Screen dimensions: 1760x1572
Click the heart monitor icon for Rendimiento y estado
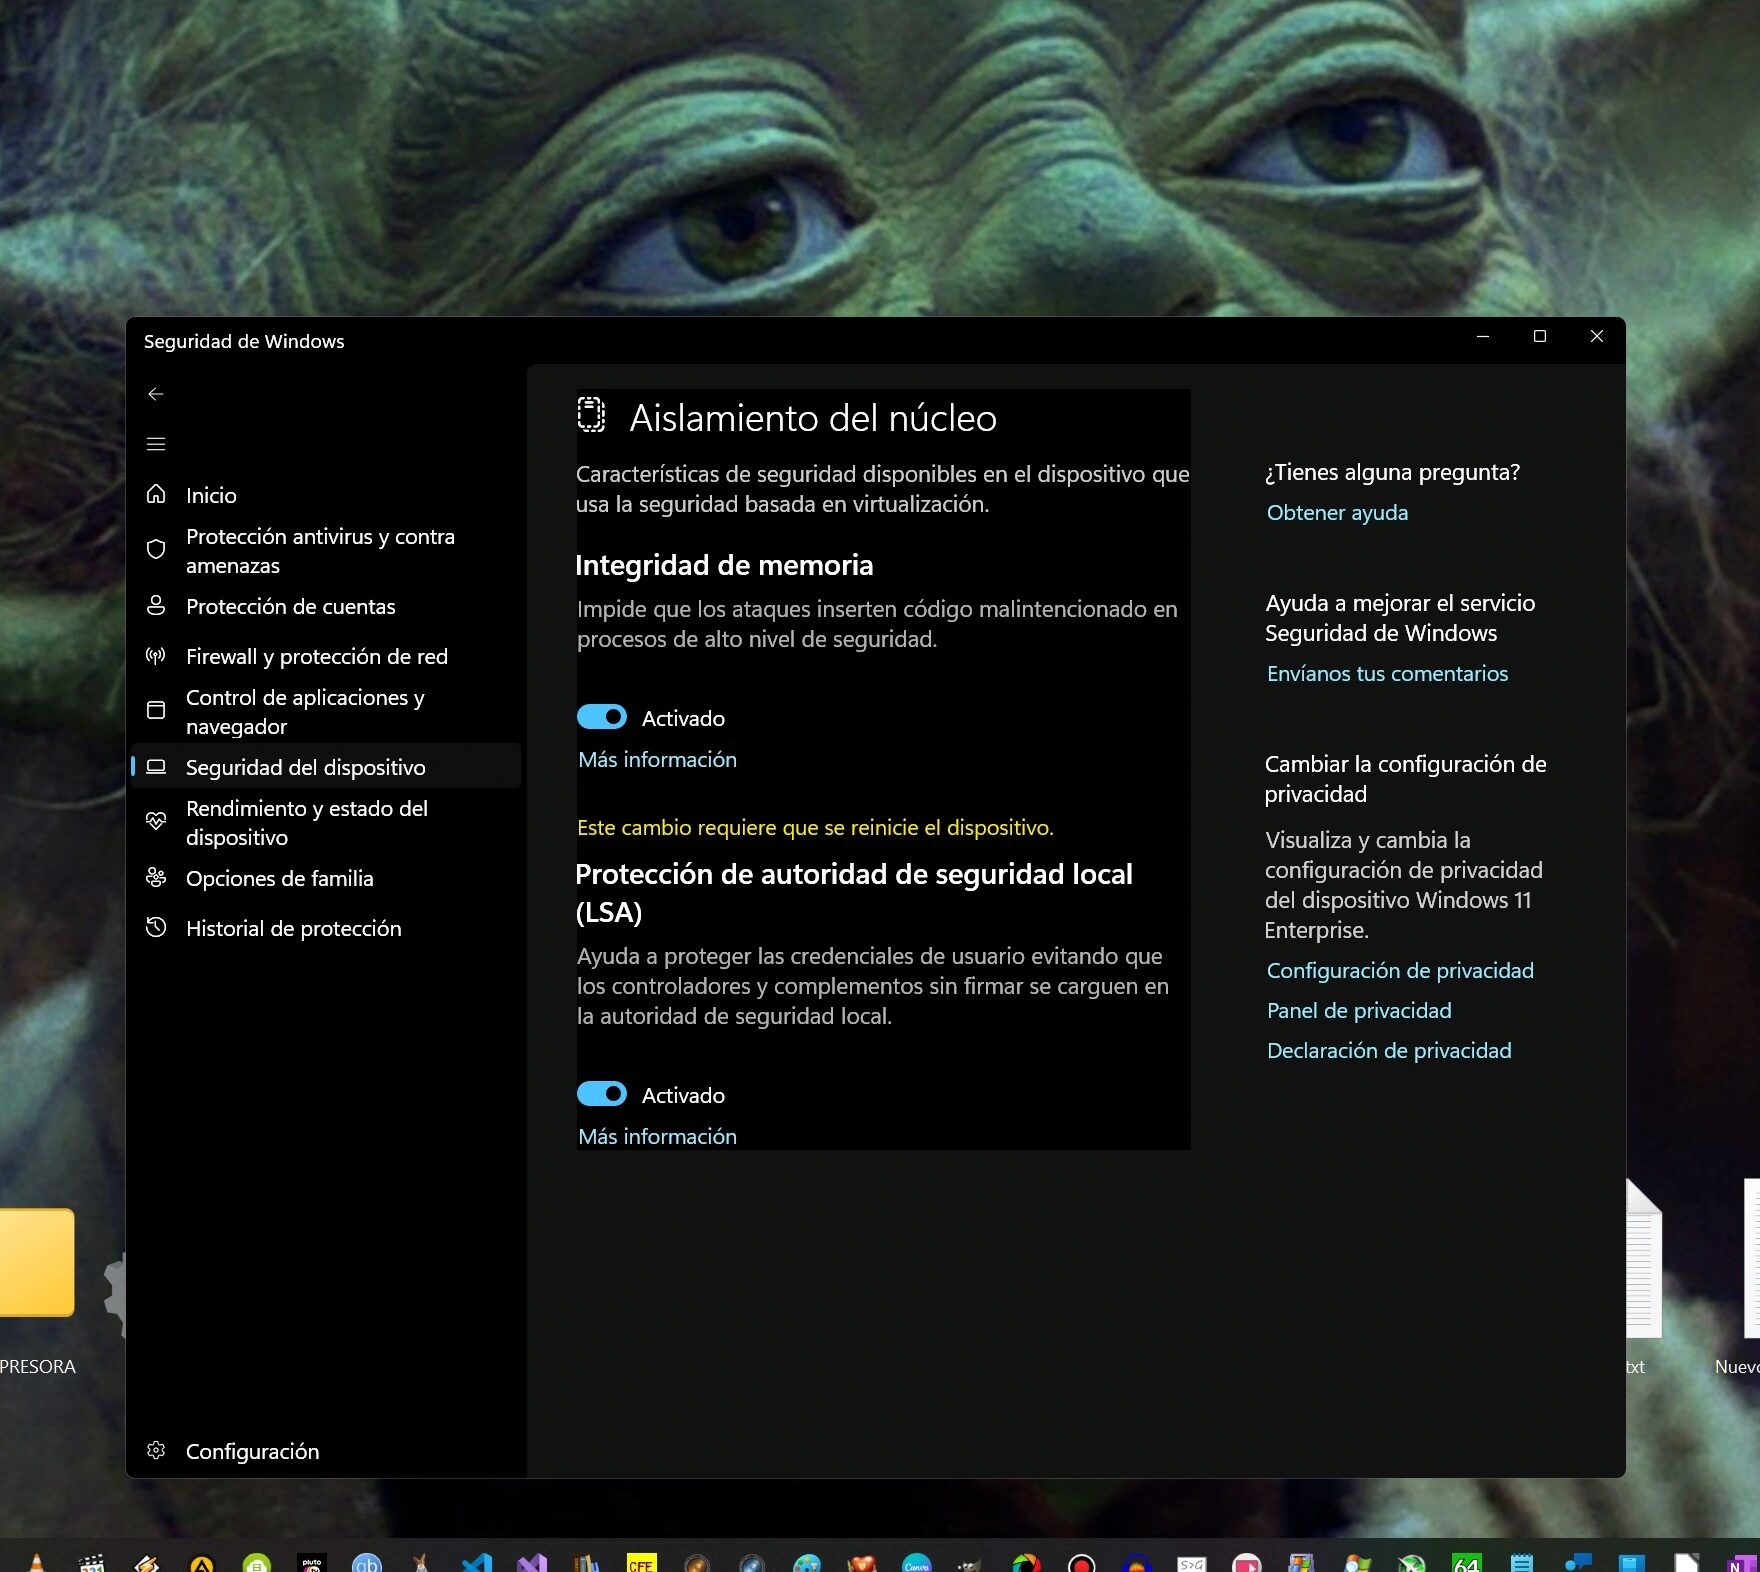[x=156, y=821]
